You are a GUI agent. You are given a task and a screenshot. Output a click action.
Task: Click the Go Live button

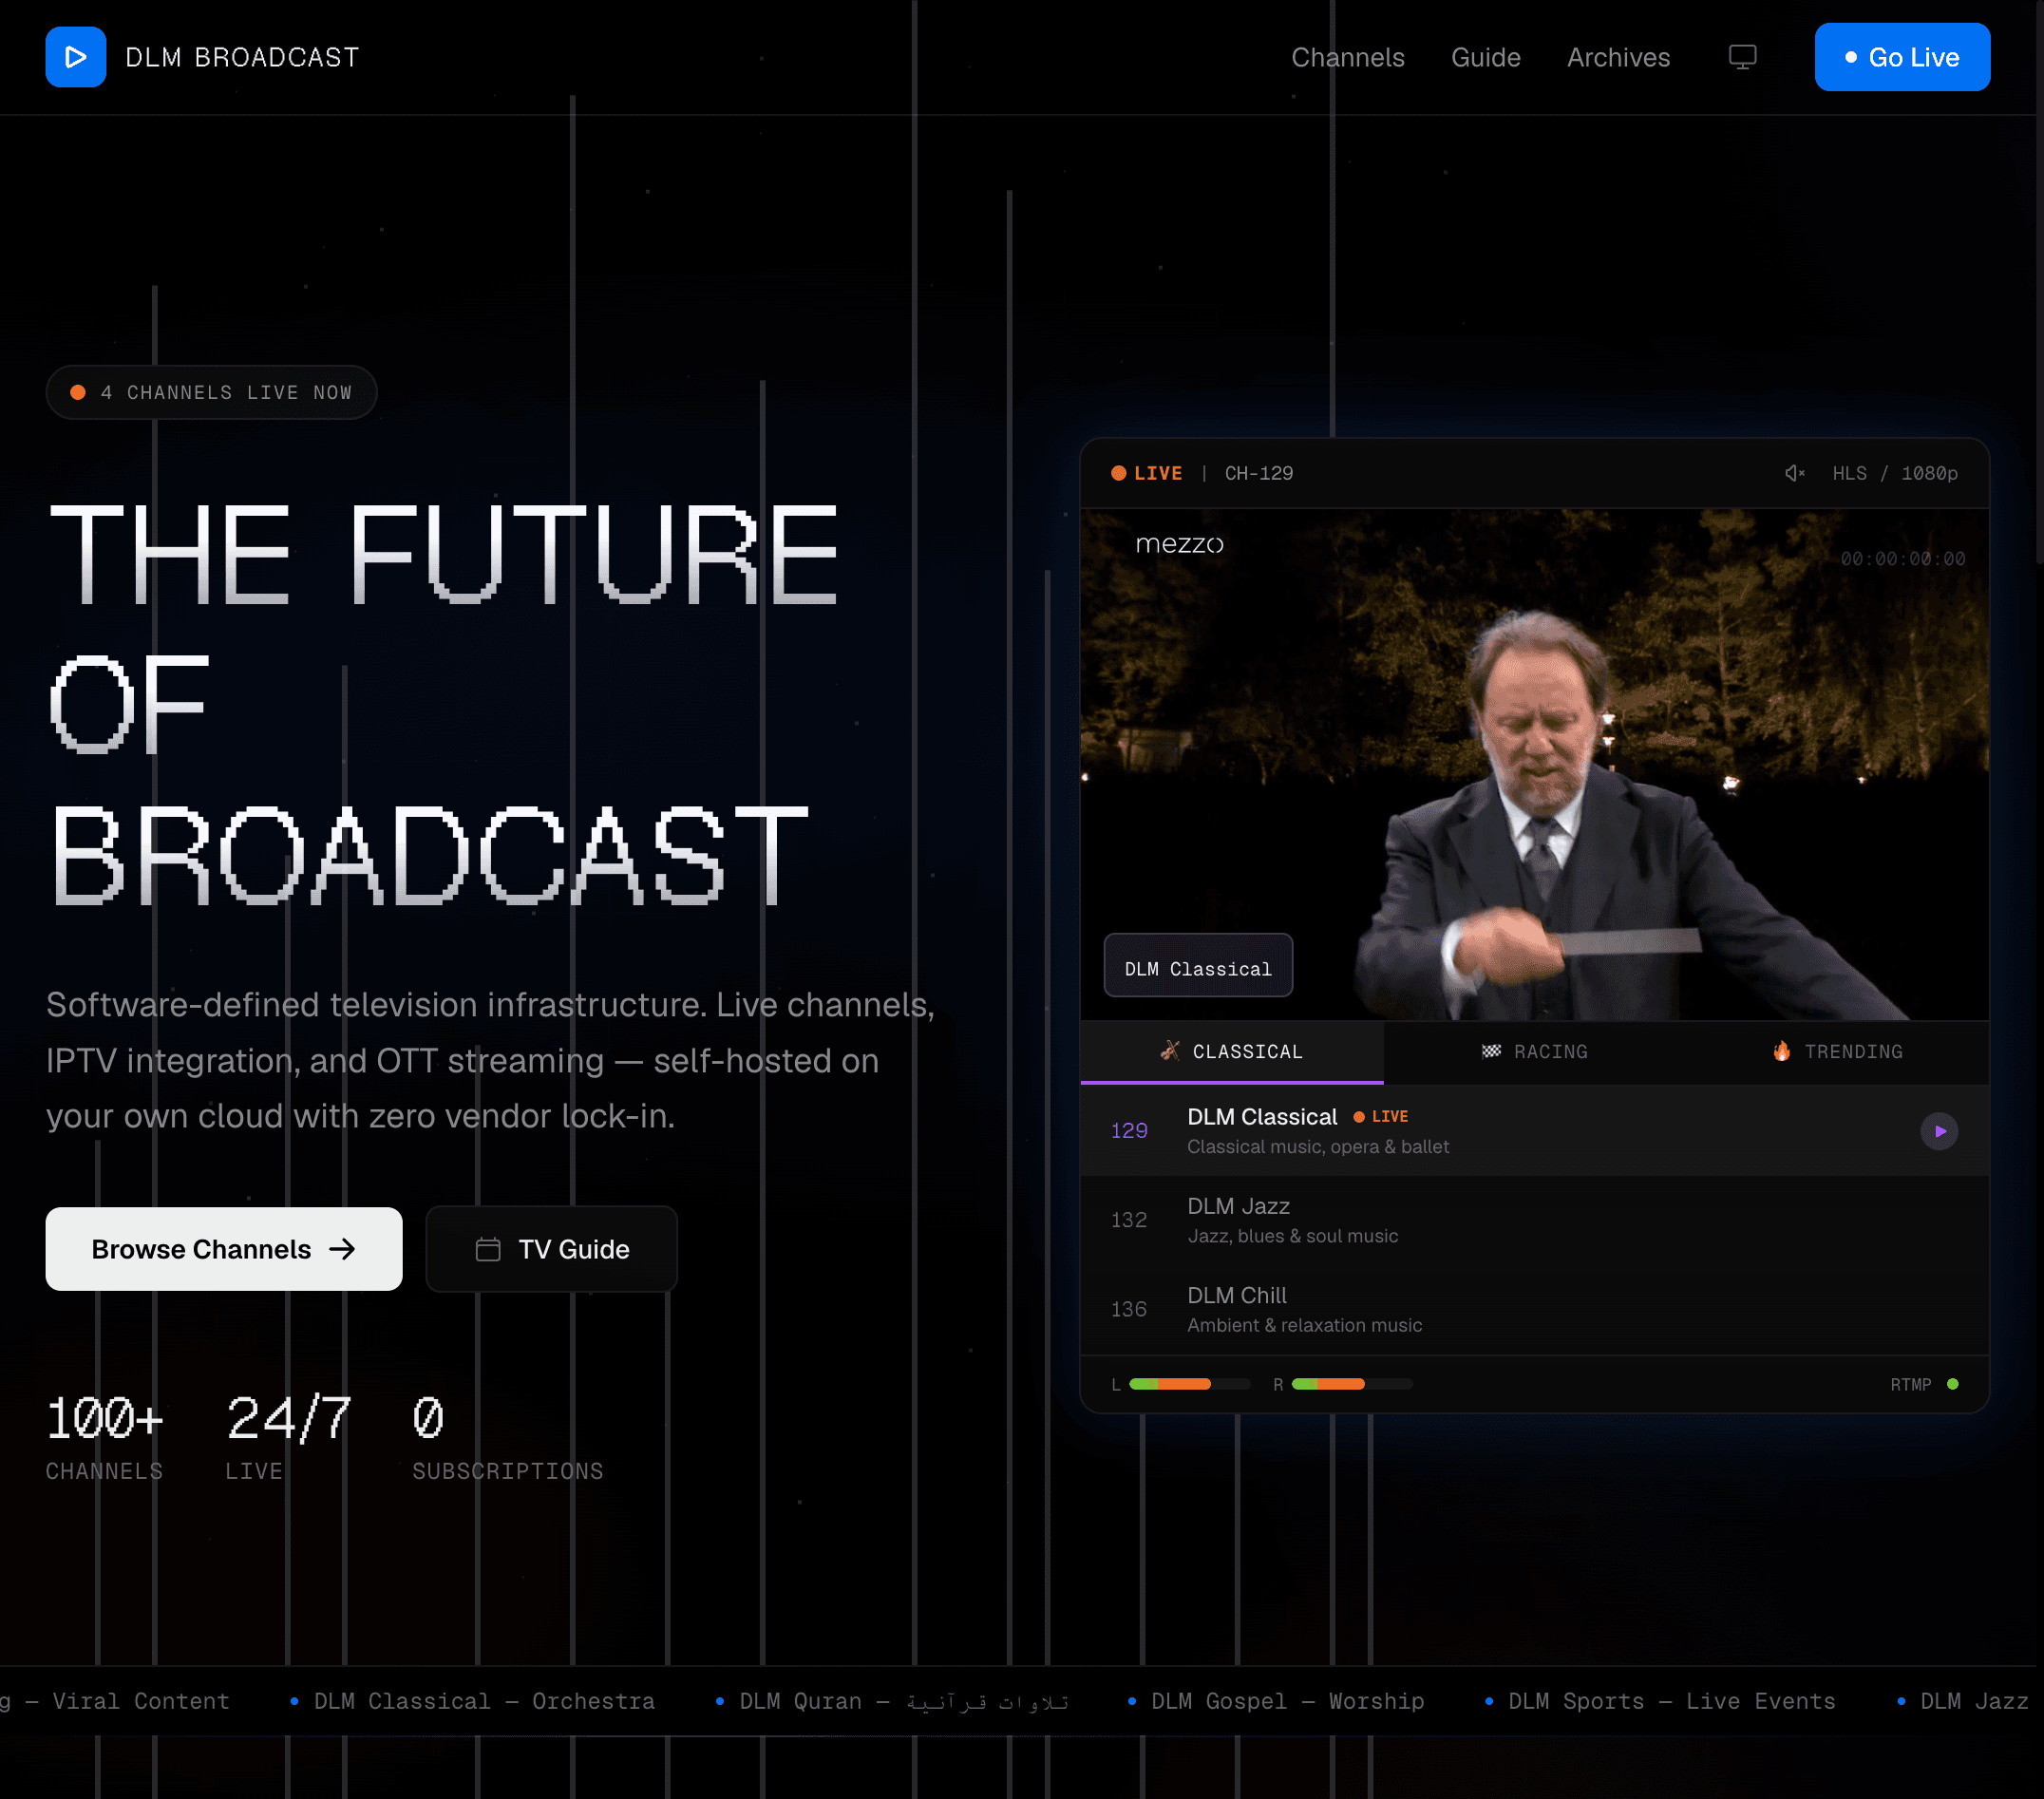1902,57
